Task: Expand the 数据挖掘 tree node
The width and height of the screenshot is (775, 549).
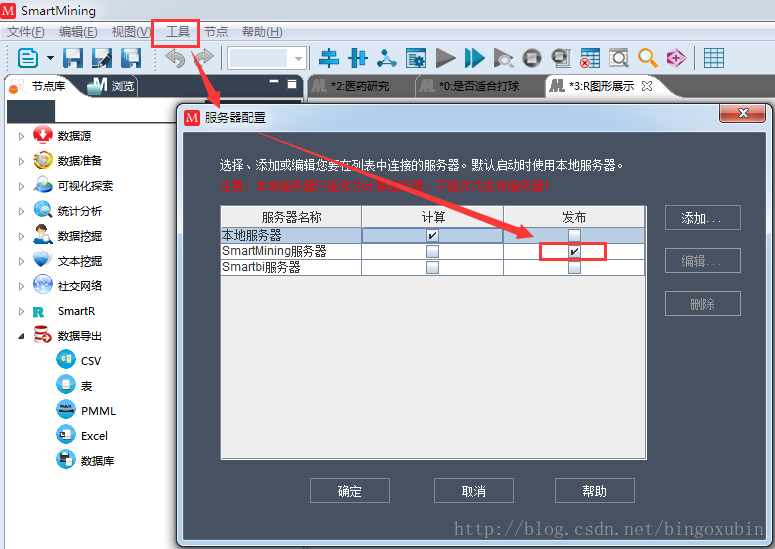Action: click(x=21, y=236)
